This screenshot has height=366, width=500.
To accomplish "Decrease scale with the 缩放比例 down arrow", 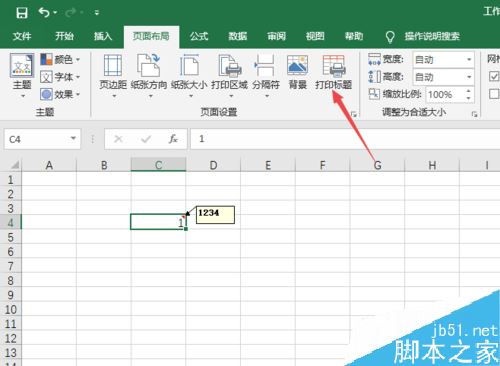I will pyautogui.click(x=469, y=98).
